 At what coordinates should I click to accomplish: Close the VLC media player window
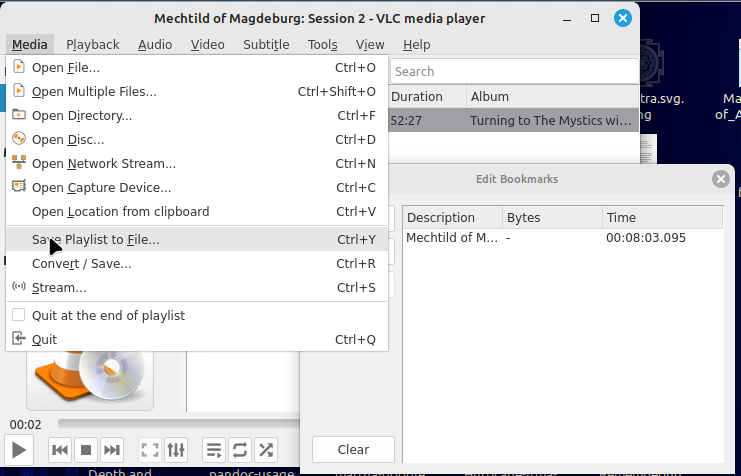(623, 18)
